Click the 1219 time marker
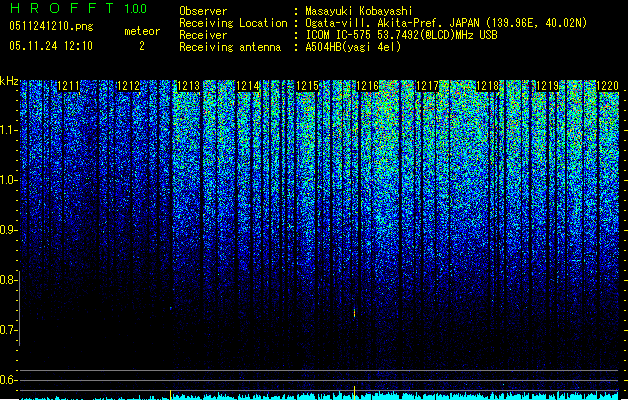629x400 pixels. pos(548,86)
